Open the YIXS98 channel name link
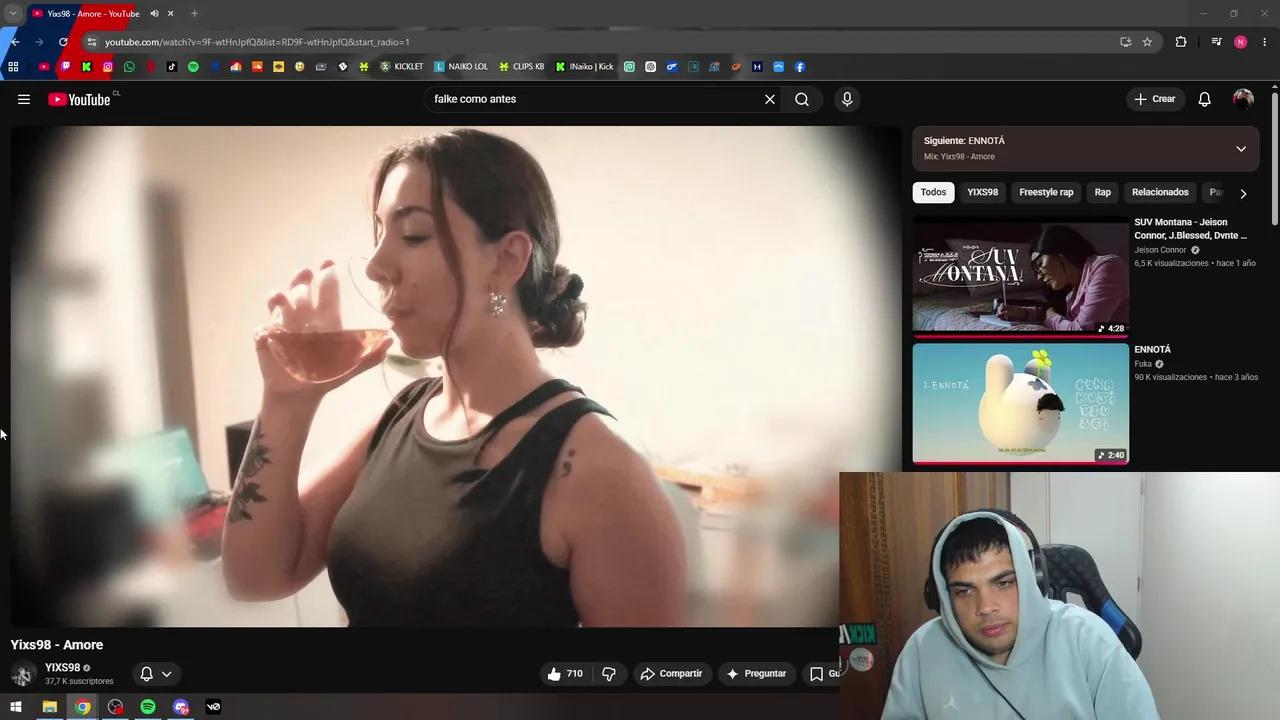The width and height of the screenshot is (1280, 720). (x=62, y=668)
